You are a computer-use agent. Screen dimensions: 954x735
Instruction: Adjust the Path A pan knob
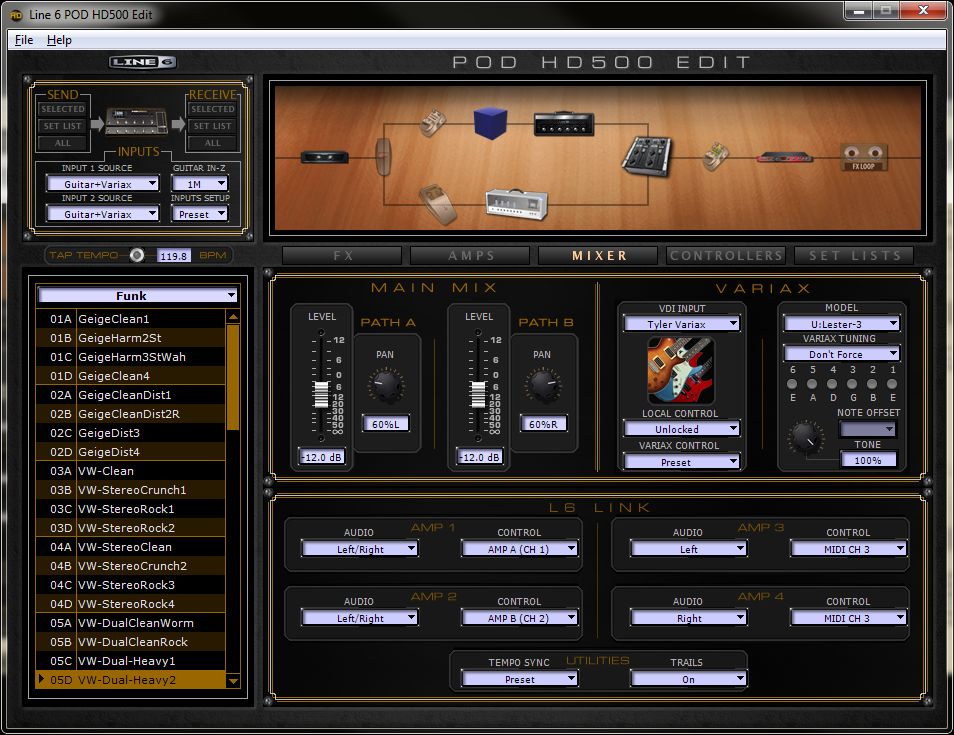point(386,385)
